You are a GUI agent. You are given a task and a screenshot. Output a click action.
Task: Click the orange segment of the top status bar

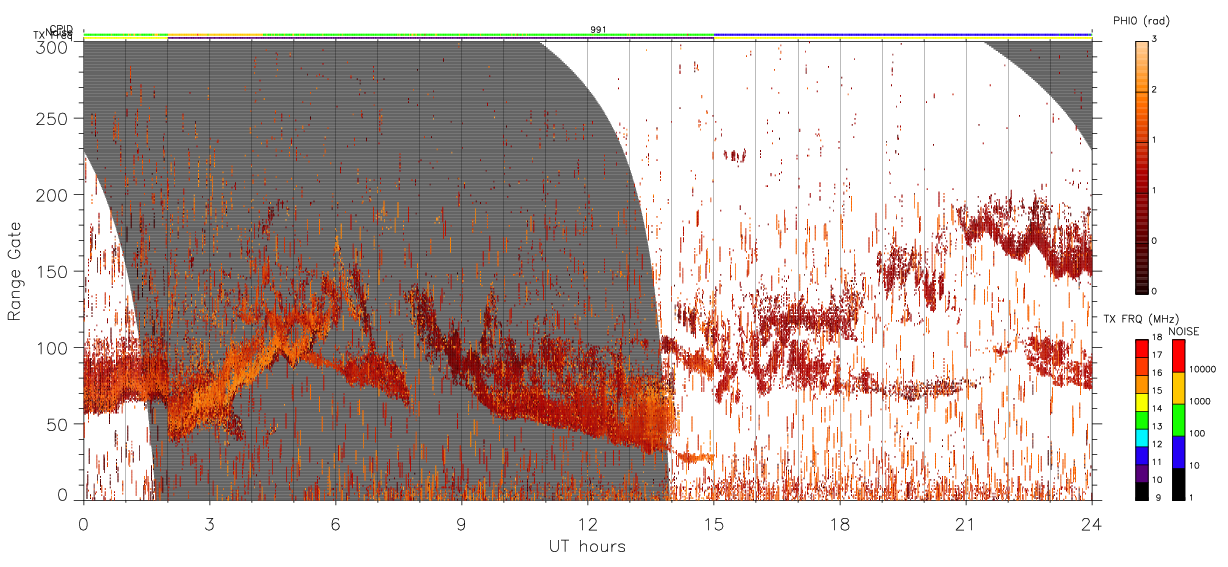click(215, 34)
